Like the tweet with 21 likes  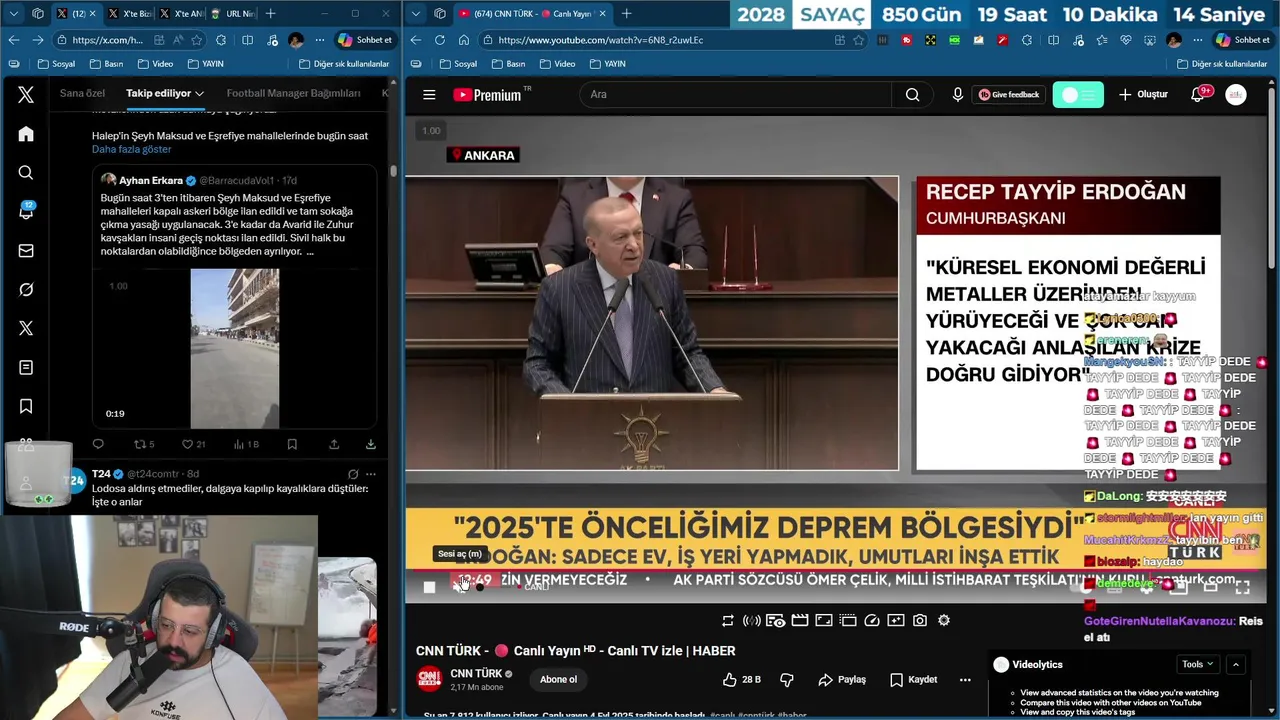[x=193, y=444]
